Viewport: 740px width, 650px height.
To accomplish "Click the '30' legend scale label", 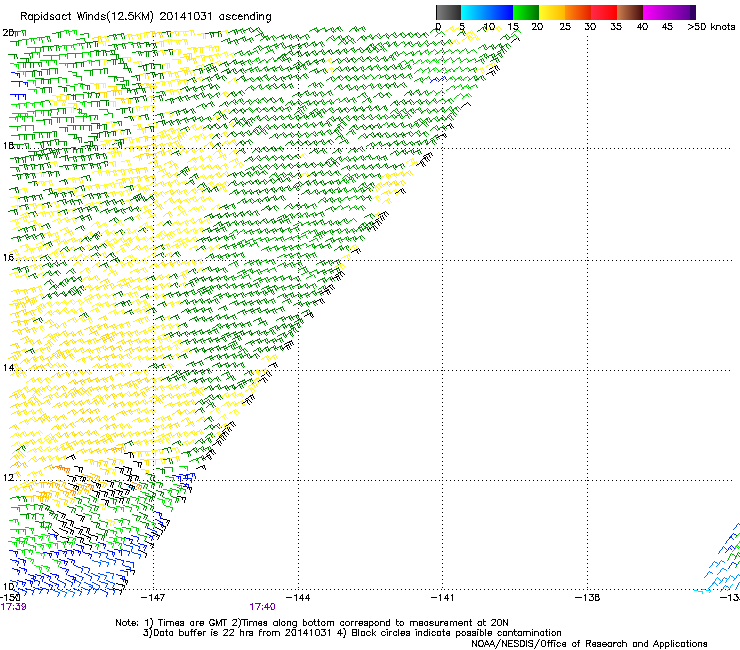I will click(x=590, y=27).
